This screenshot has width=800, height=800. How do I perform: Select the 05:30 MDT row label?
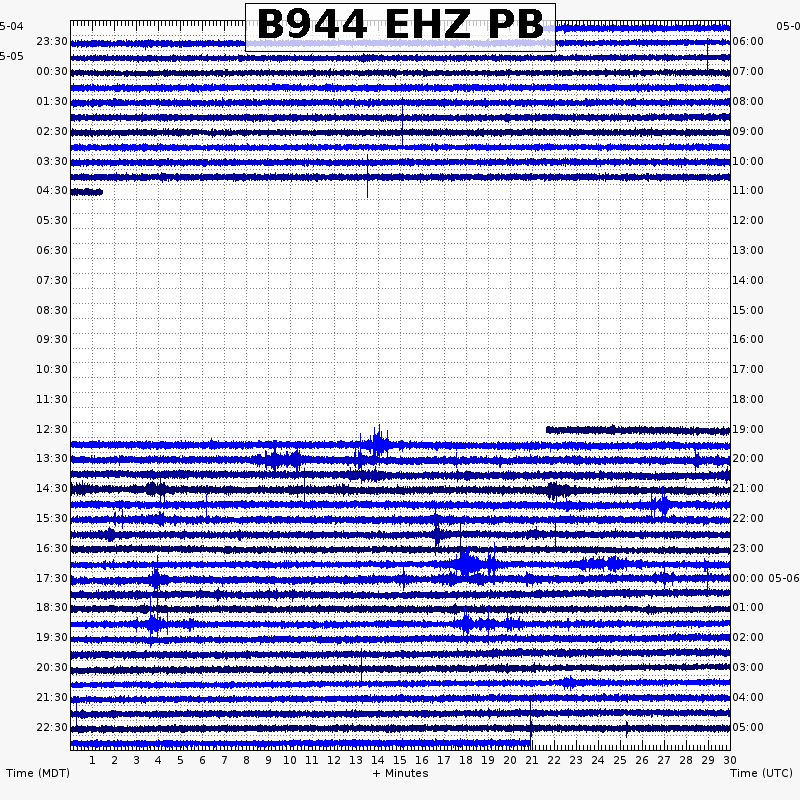[52, 220]
